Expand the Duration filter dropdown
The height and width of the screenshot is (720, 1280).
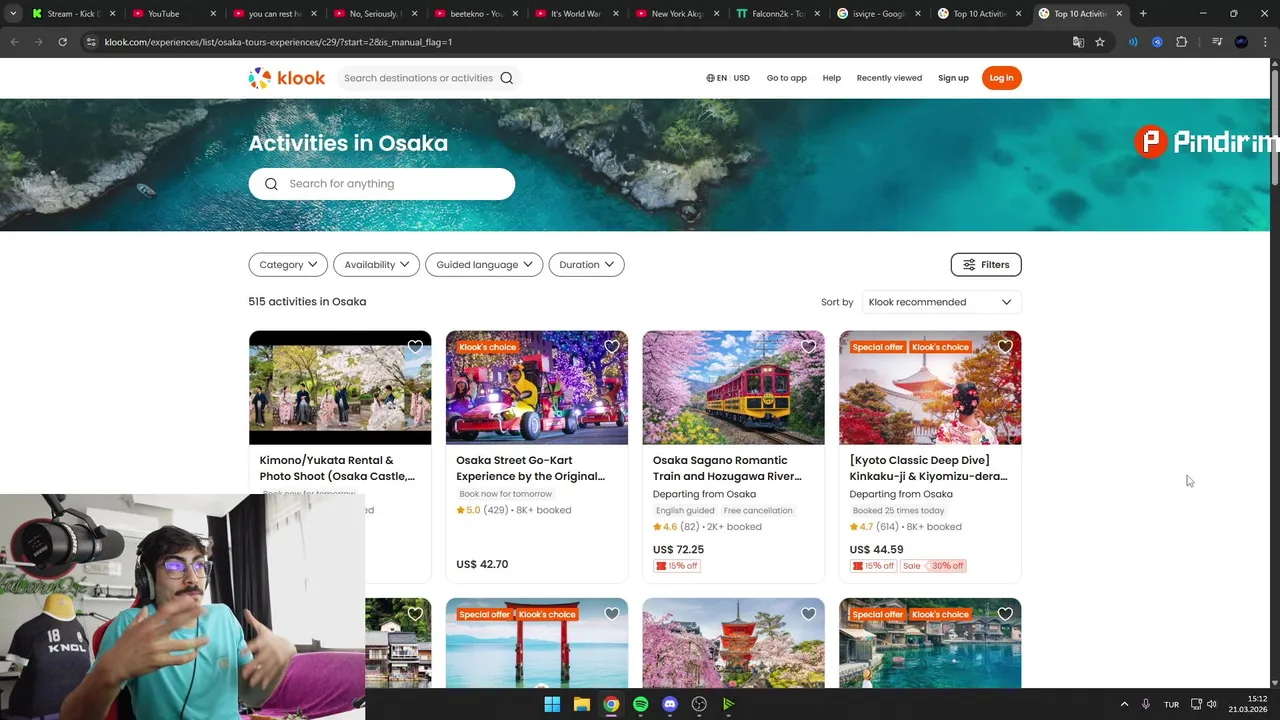pos(586,265)
